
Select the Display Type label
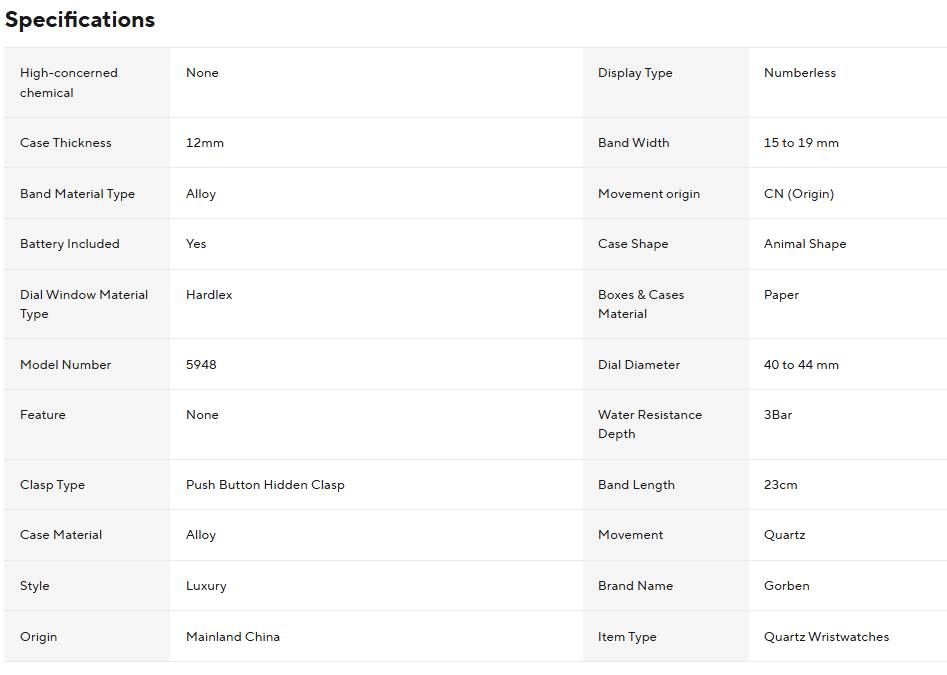[635, 73]
